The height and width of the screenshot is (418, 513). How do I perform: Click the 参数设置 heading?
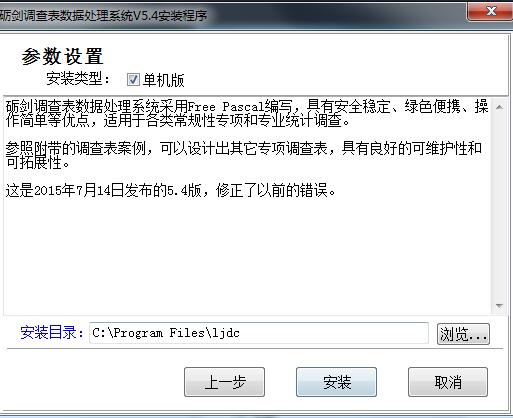pos(63,56)
